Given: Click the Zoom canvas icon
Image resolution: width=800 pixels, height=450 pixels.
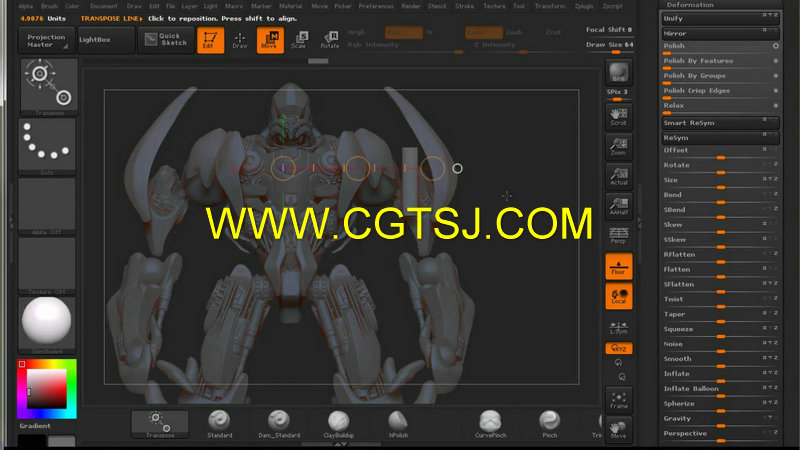Looking at the screenshot, I should coord(618,146).
